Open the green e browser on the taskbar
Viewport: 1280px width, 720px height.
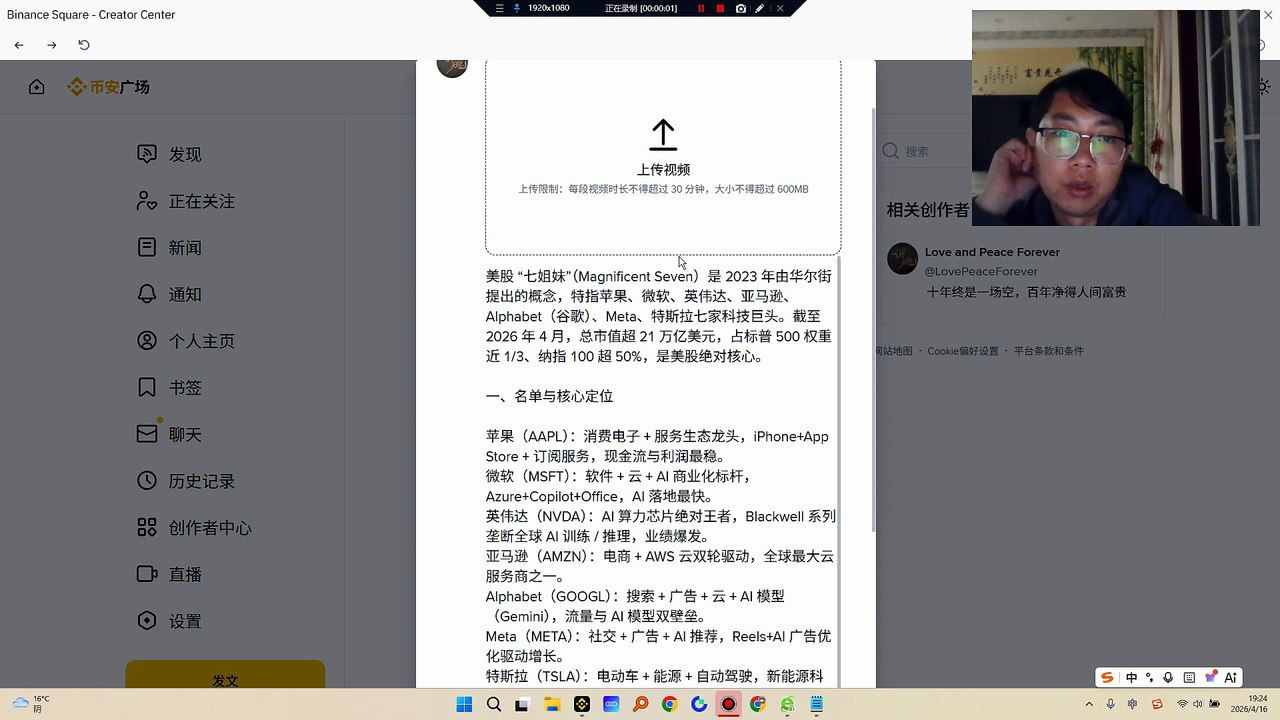point(788,705)
